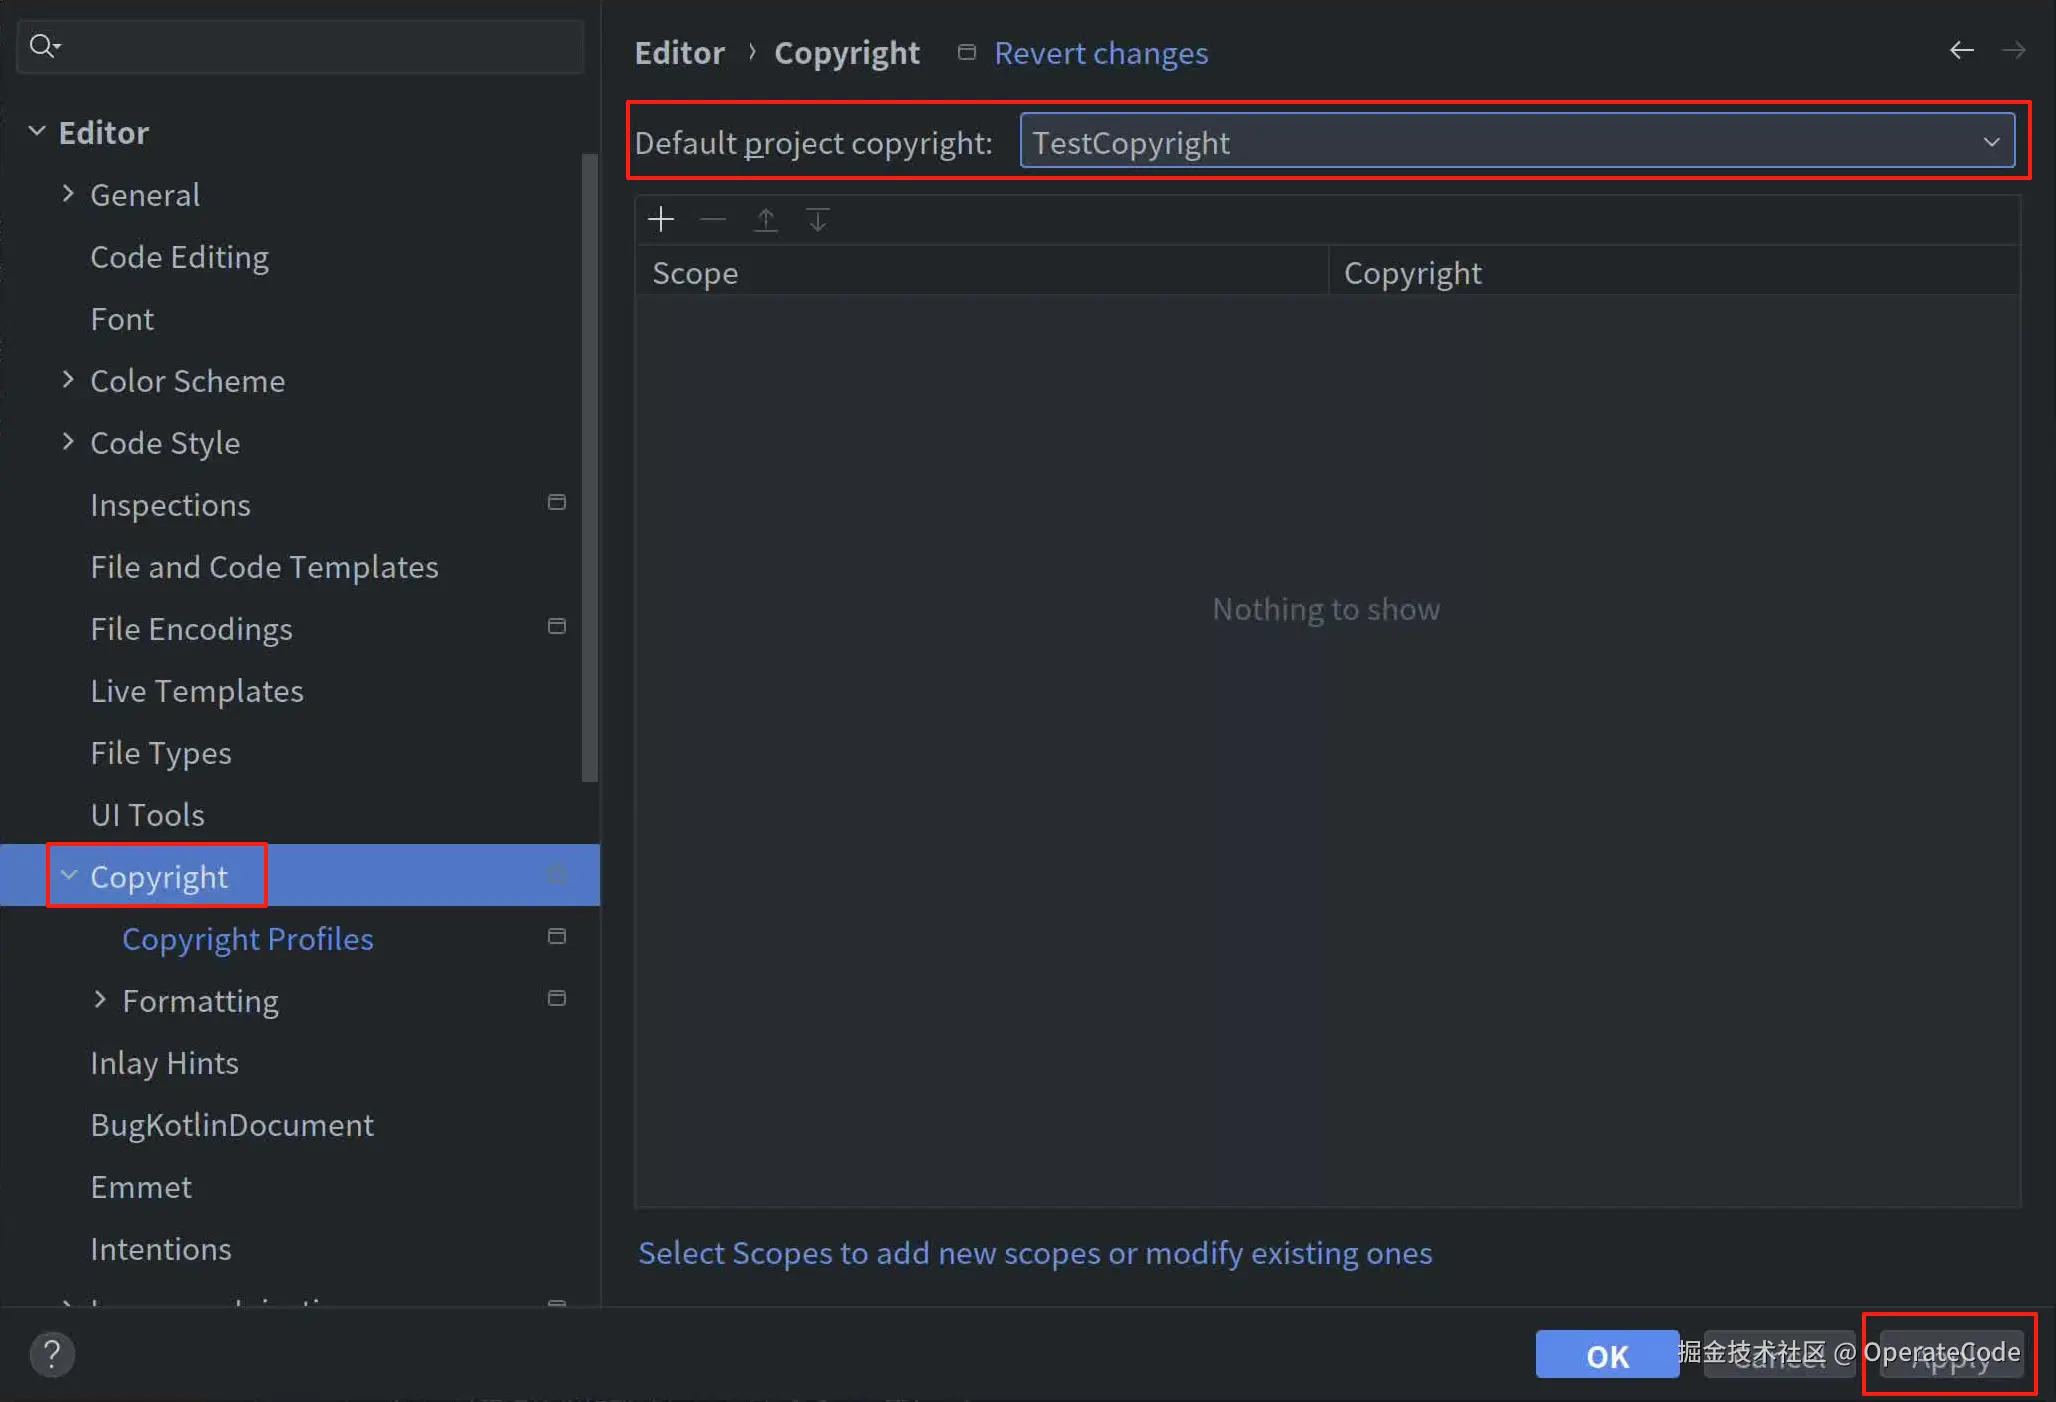Click the remove scope minus icon

coord(713,220)
